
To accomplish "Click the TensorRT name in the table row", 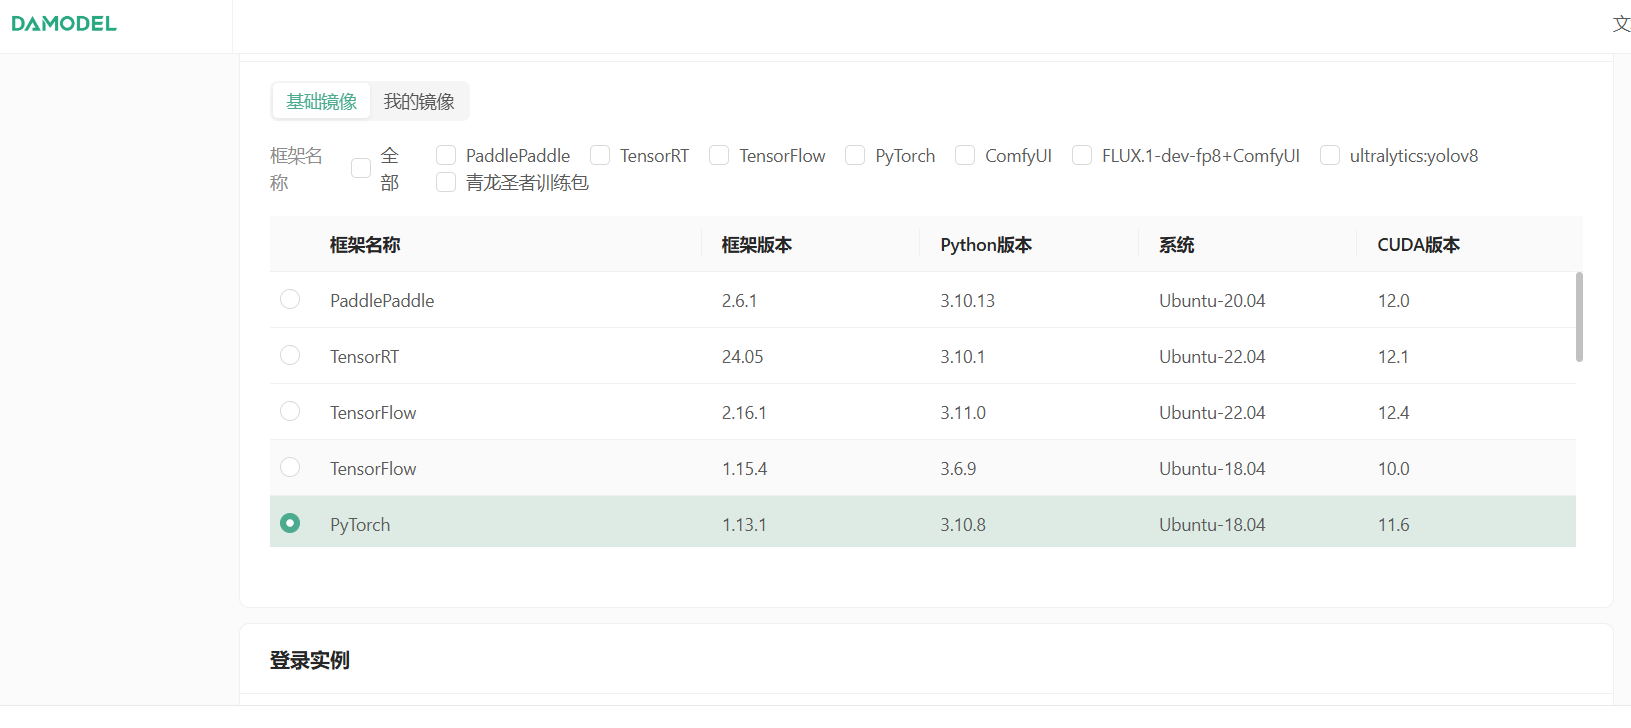I will point(364,357).
